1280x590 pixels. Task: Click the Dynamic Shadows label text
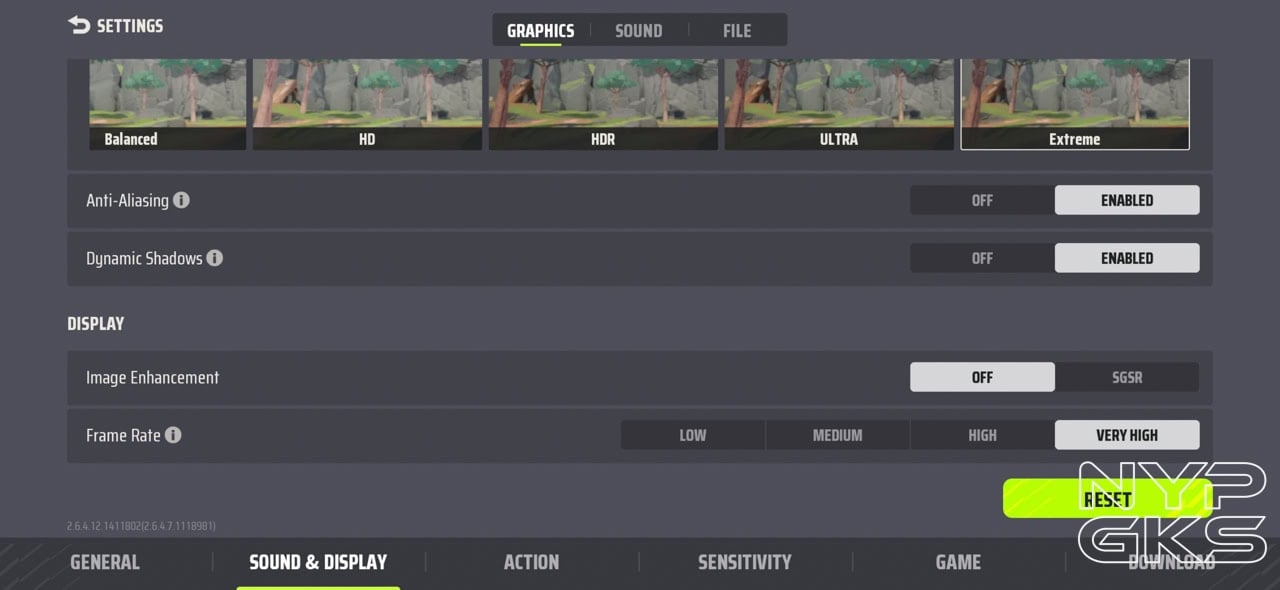tap(144, 258)
